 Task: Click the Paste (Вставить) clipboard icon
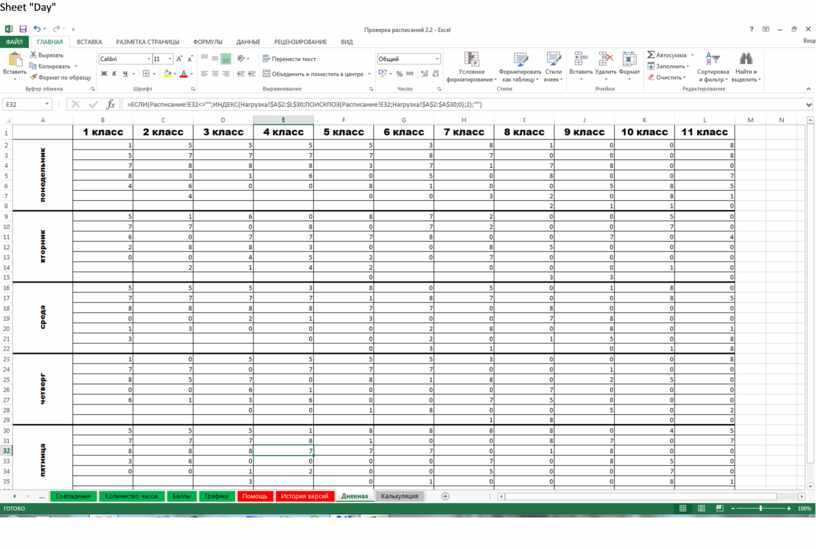(x=14, y=61)
